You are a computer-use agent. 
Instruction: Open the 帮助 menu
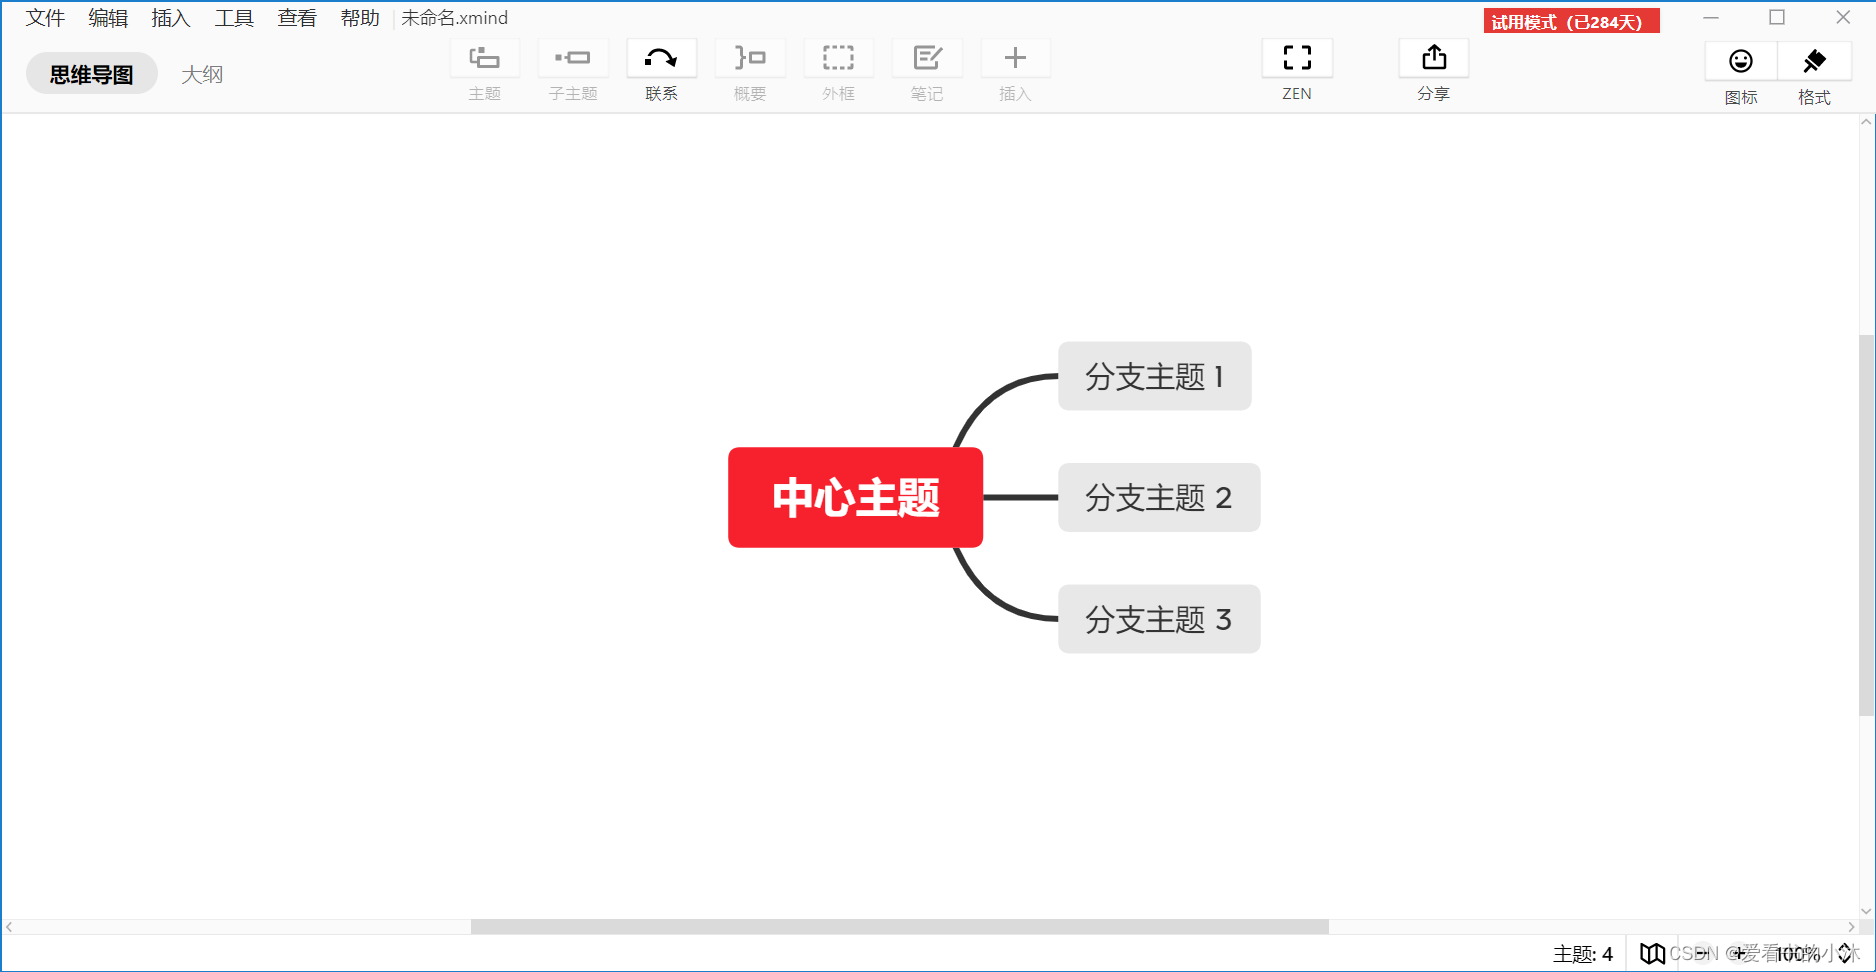[360, 18]
